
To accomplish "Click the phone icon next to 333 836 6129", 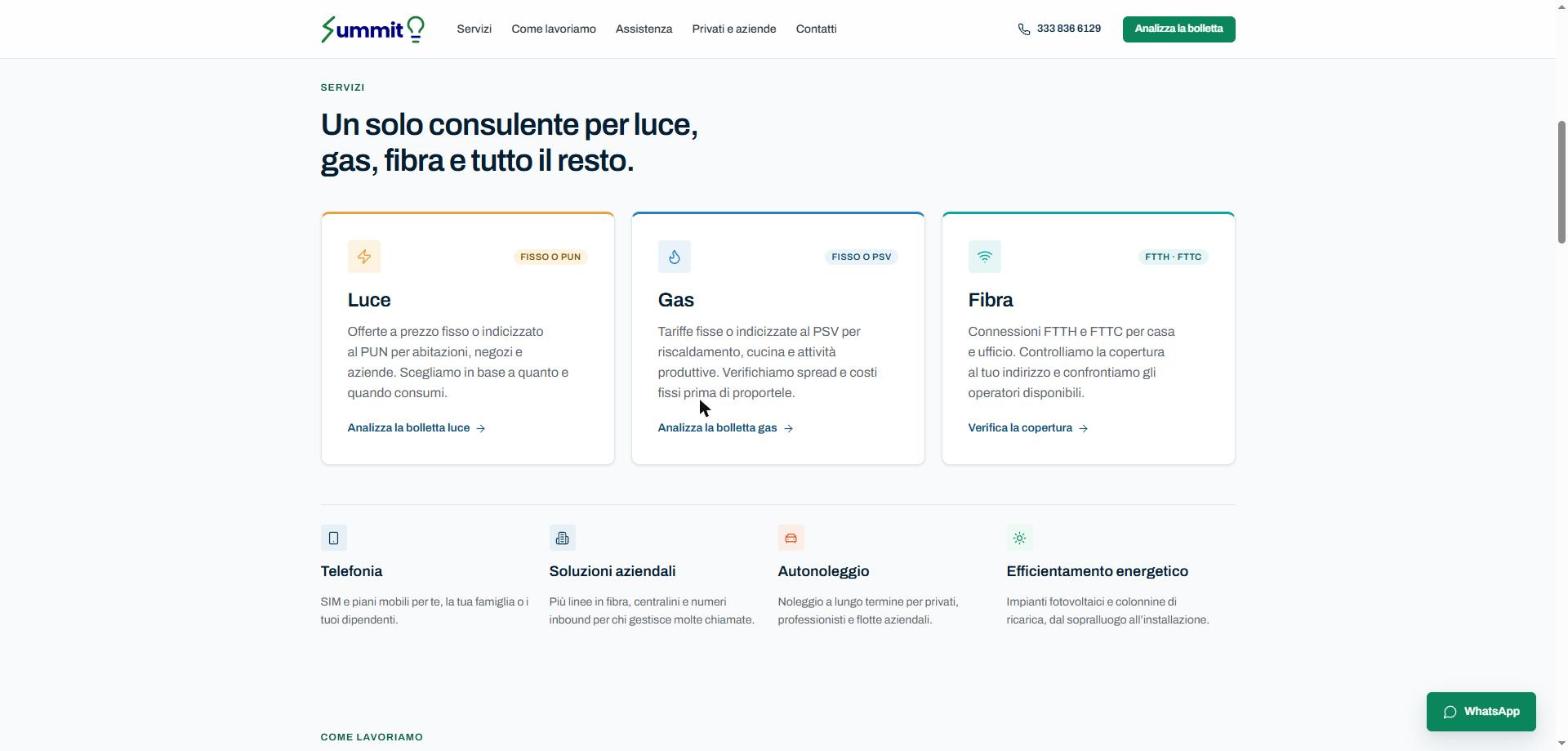I will coord(1023,29).
